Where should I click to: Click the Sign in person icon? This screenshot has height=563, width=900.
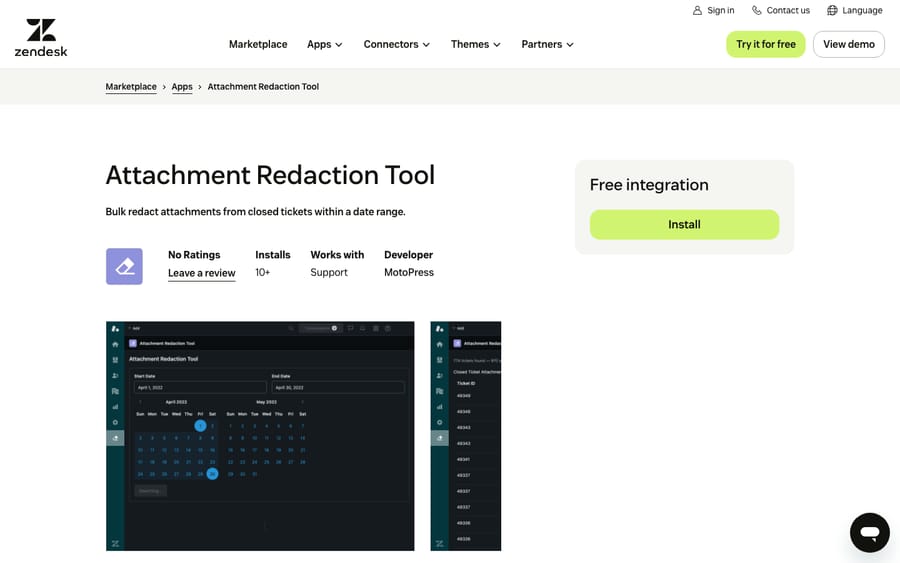click(x=697, y=10)
